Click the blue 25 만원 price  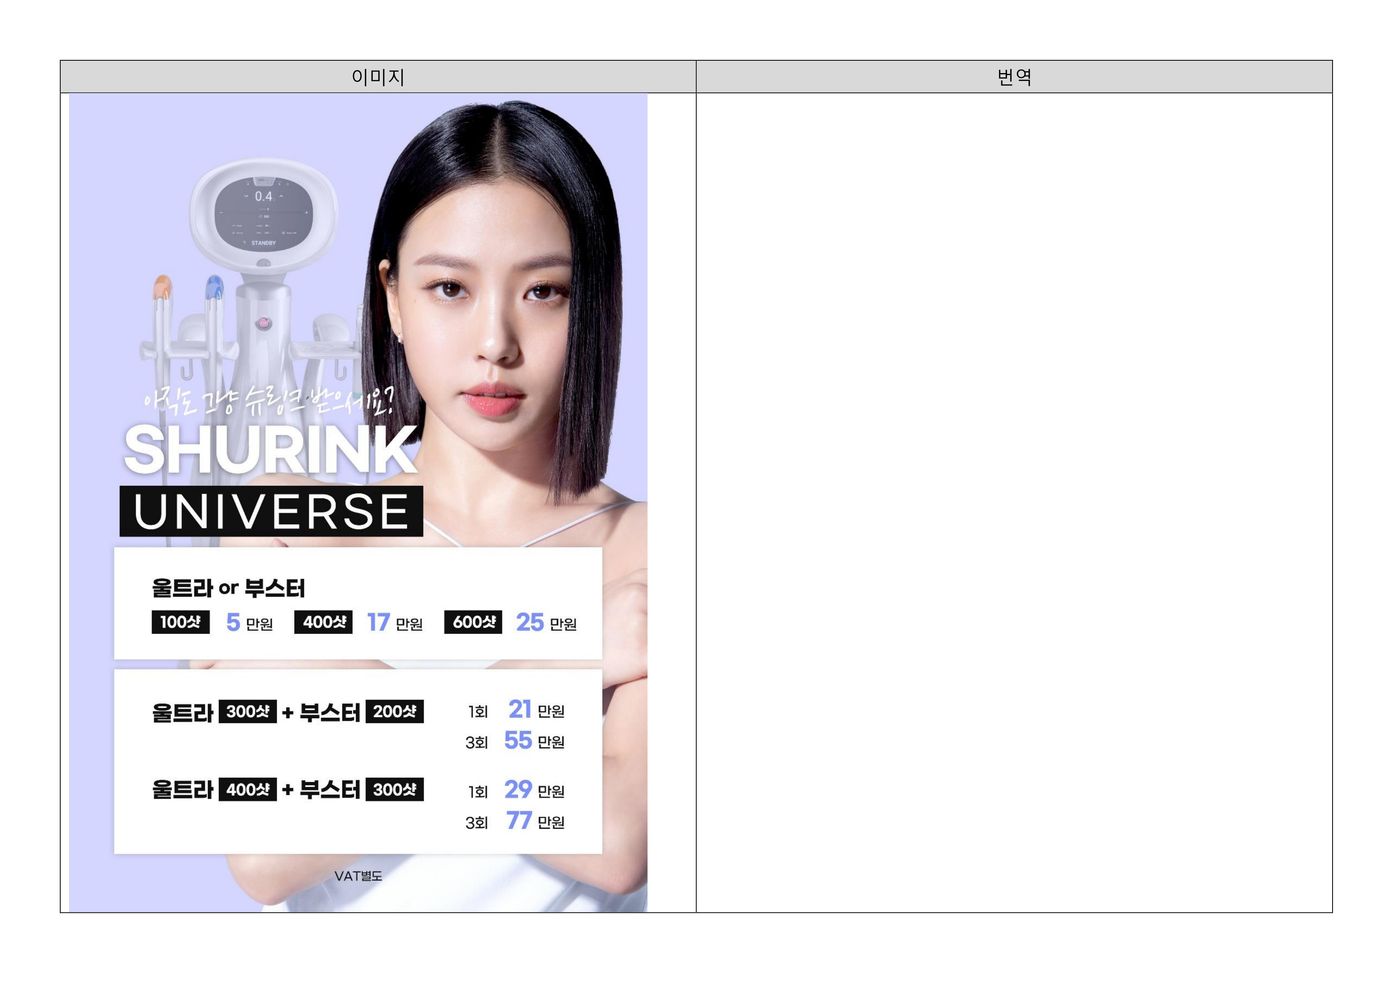pyautogui.click(x=546, y=623)
